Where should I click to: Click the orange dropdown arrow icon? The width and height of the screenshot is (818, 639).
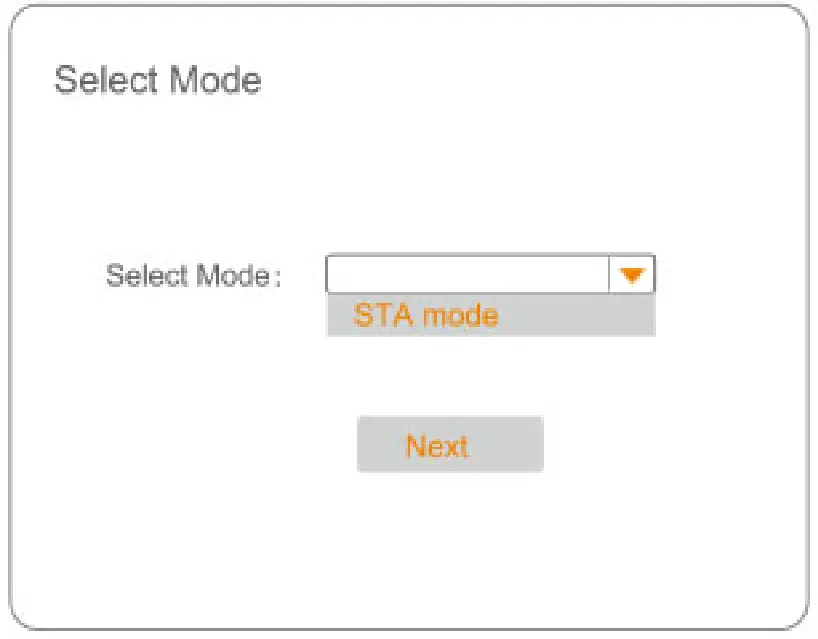pyautogui.click(x=631, y=274)
